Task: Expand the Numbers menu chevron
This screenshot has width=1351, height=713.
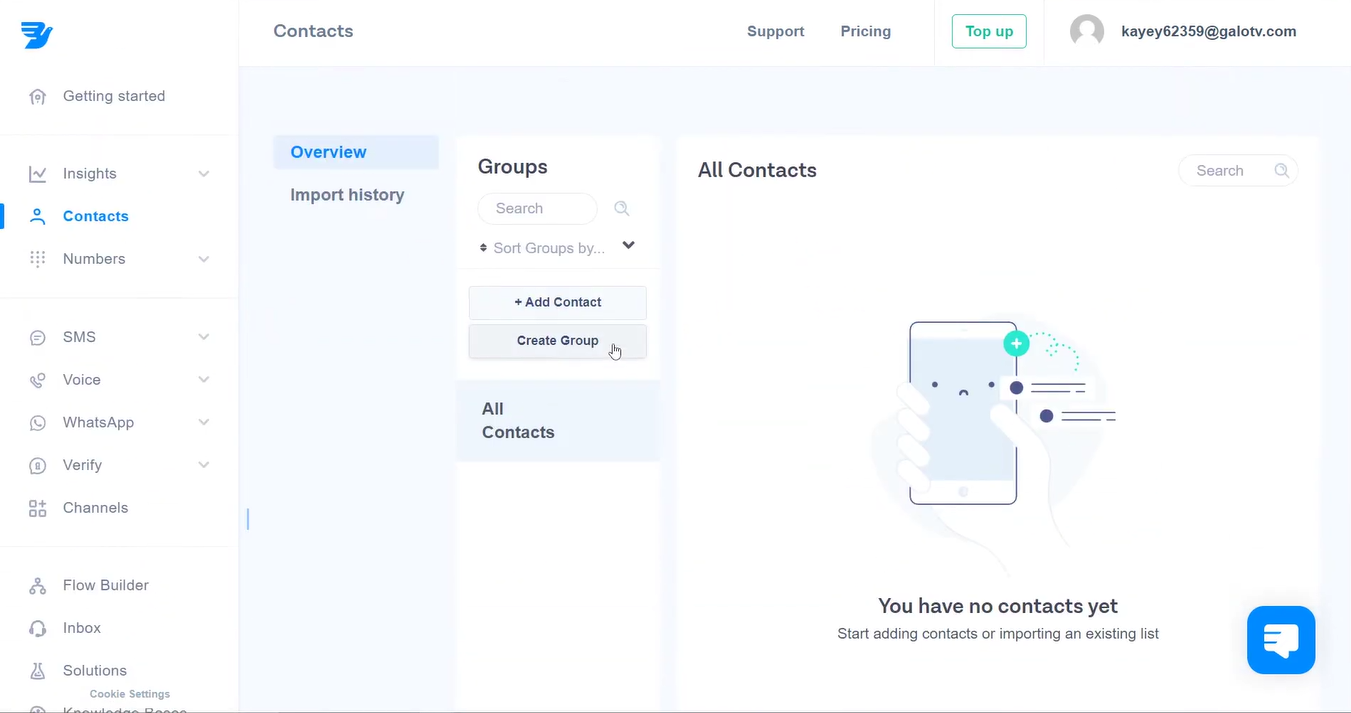Action: (204, 259)
